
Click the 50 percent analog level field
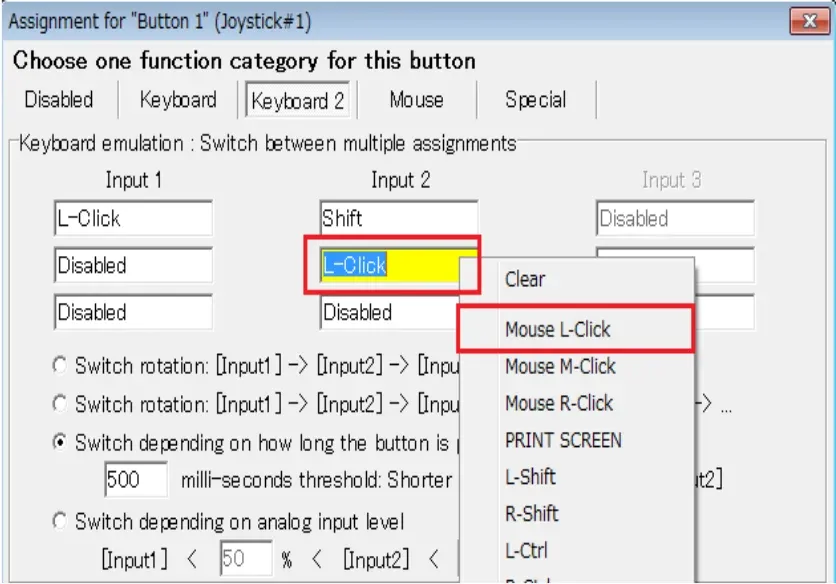246,558
